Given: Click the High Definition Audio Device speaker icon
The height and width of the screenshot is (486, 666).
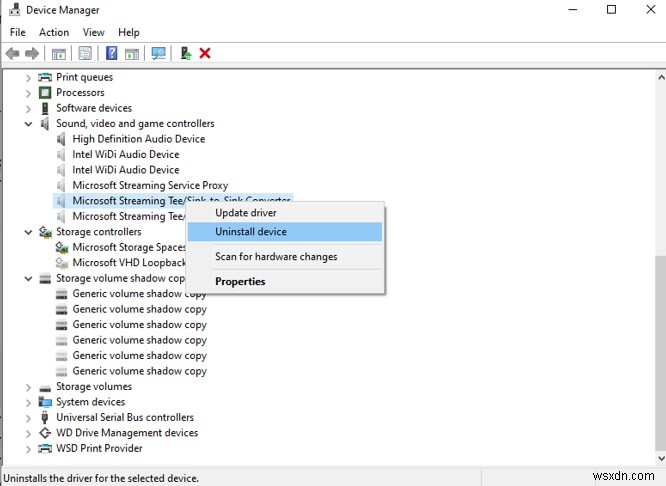Looking at the screenshot, I should 61,139.
